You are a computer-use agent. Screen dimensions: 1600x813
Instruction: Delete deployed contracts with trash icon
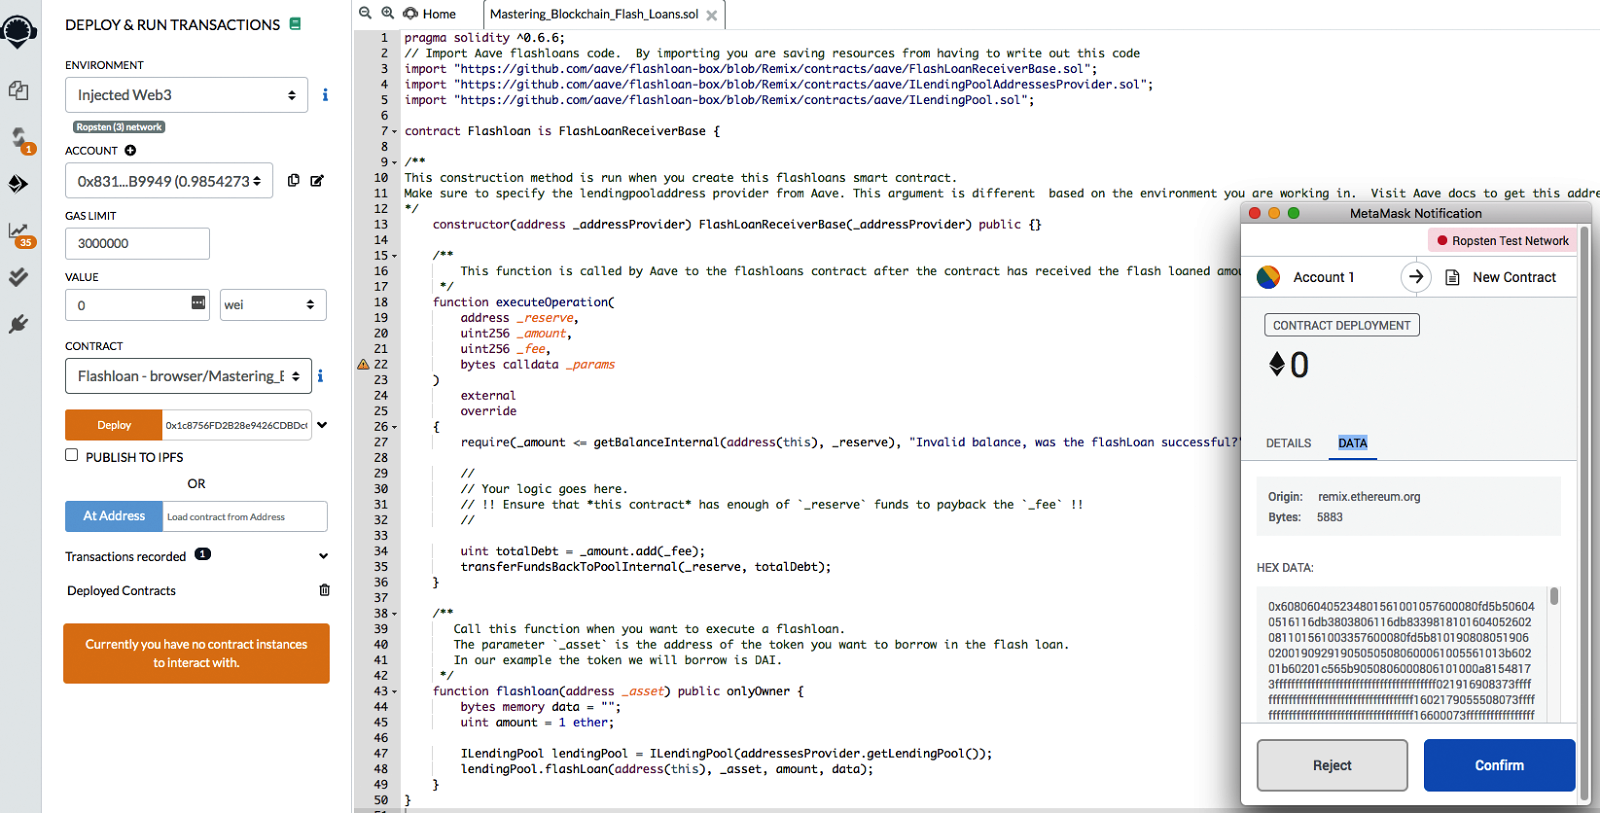click(x=324, y=590)
